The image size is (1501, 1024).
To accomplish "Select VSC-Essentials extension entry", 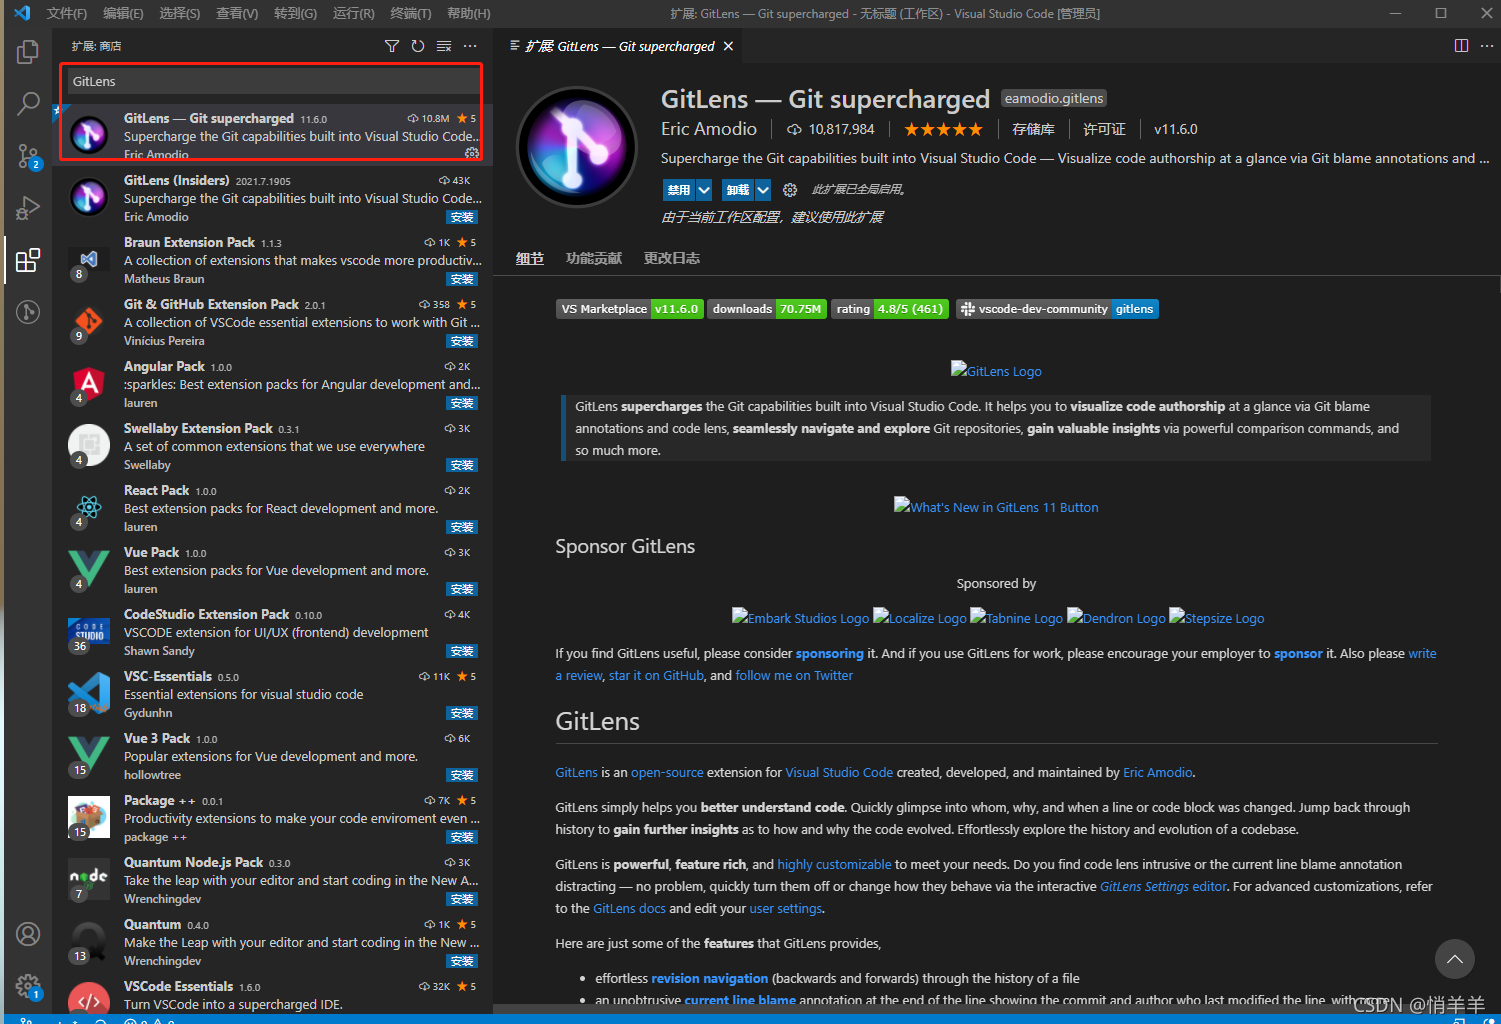I will (x=272, y=694).
